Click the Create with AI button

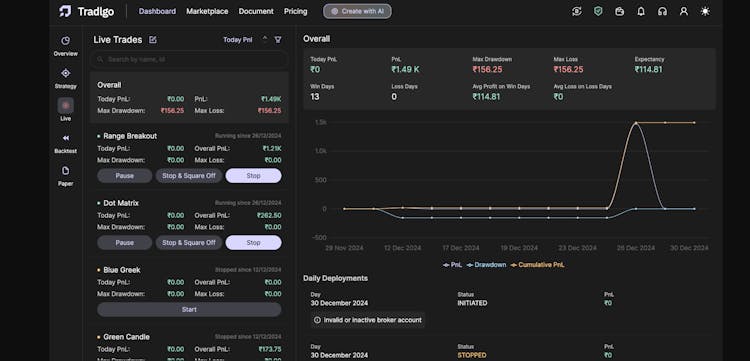click(357, 11)
